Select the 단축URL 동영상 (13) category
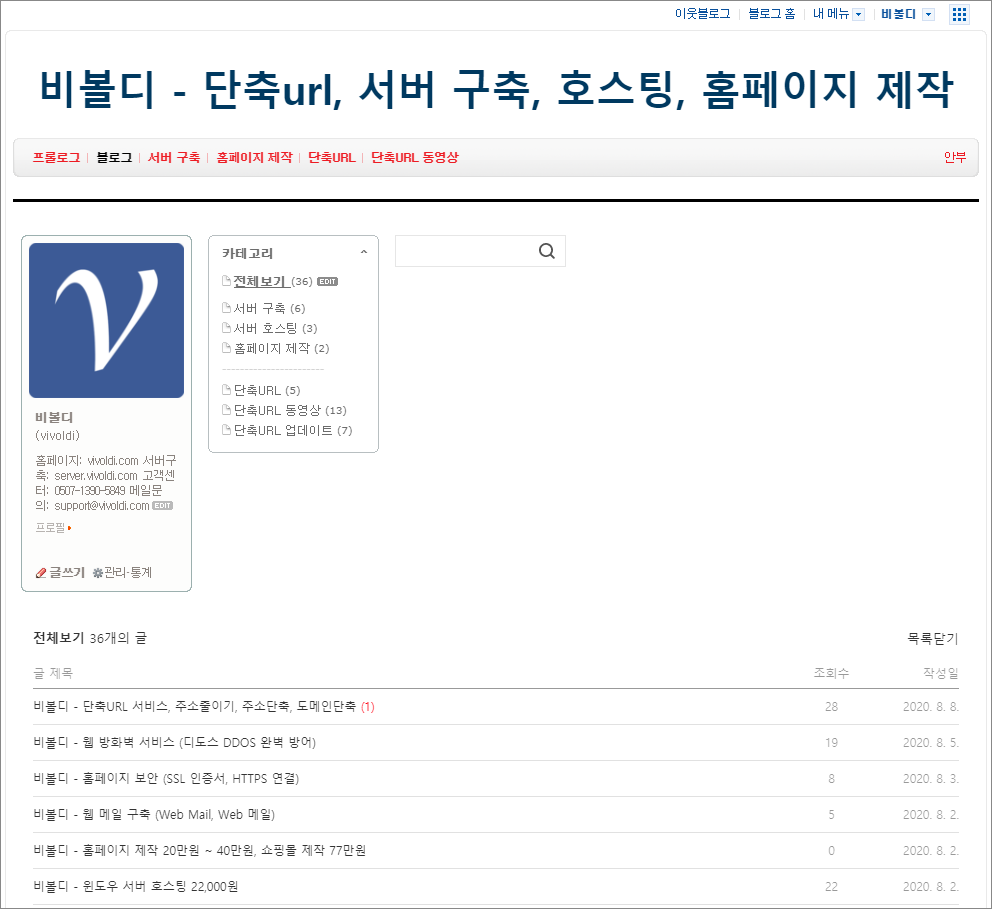 [290, 411]
